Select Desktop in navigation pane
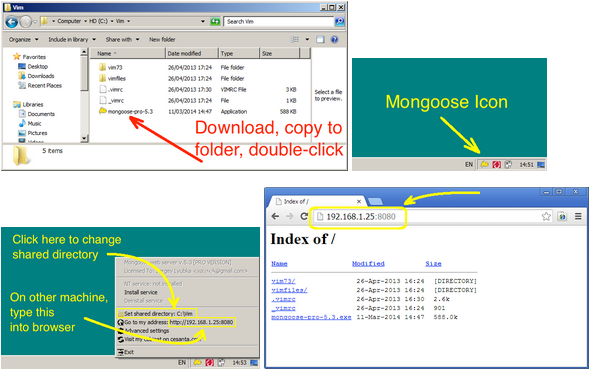The image size is (590, 370). [x=33, y=67]
